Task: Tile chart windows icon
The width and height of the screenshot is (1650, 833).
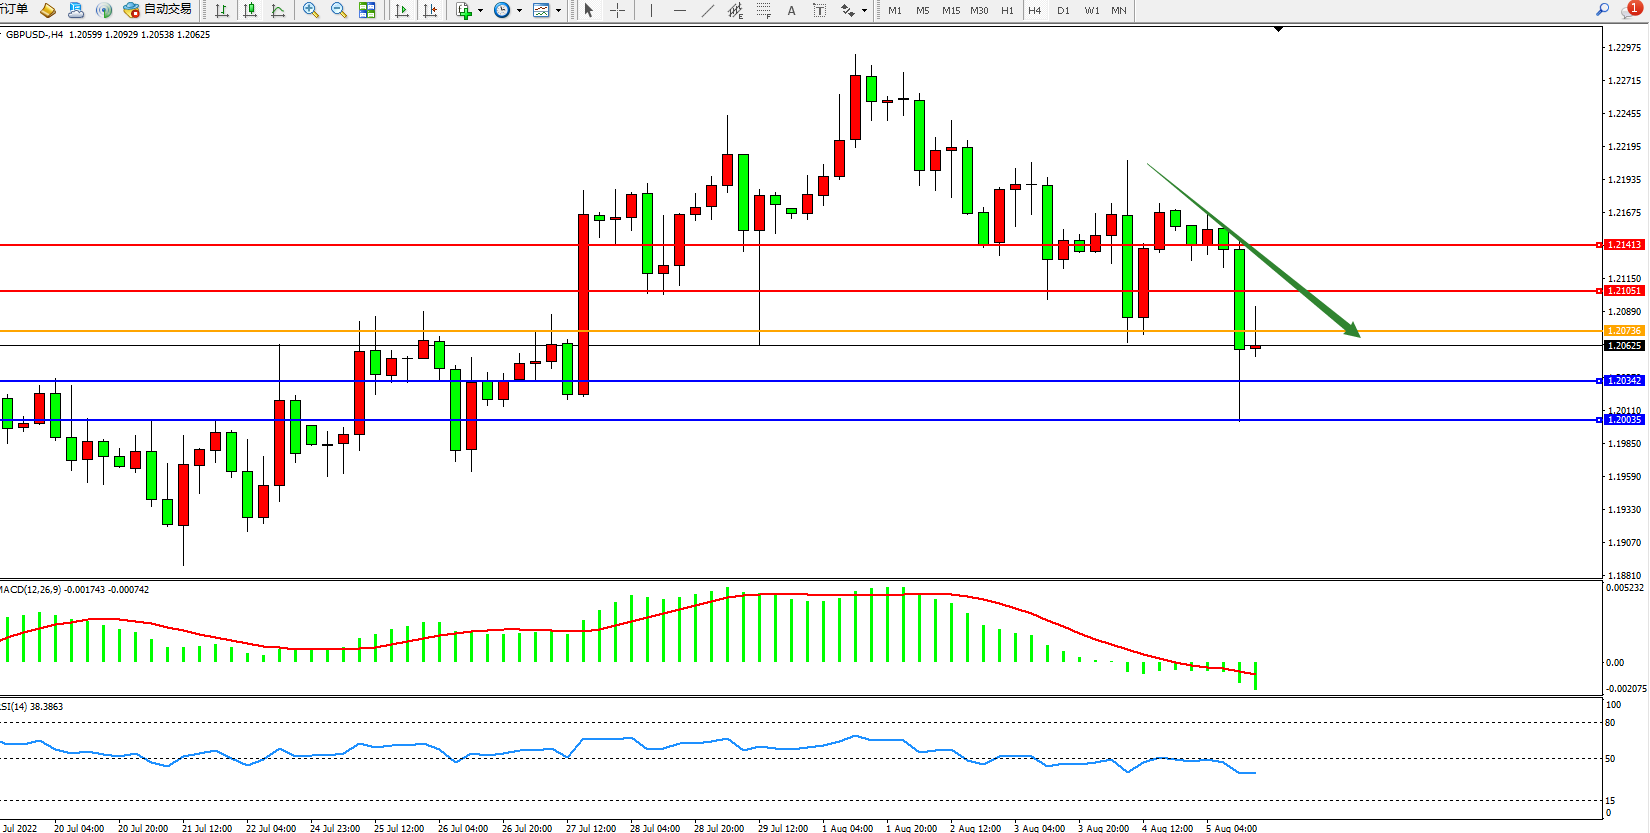Action: click(x=367, y=10)
